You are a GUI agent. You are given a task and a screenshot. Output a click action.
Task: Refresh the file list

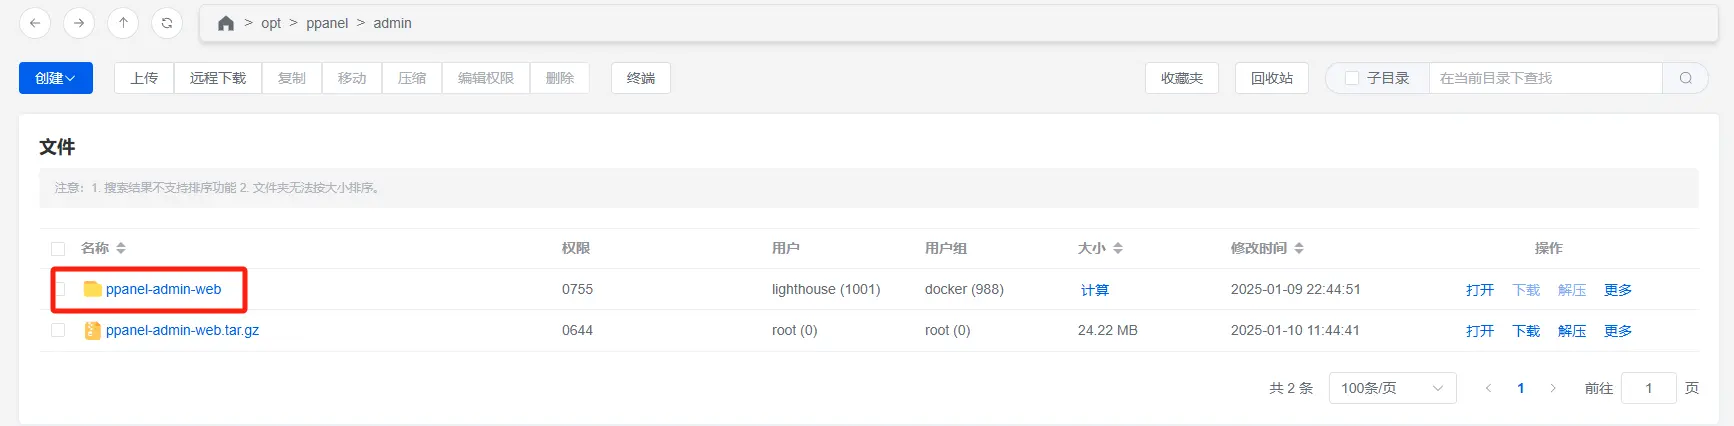pyautogui.click(x=167, y=23)
